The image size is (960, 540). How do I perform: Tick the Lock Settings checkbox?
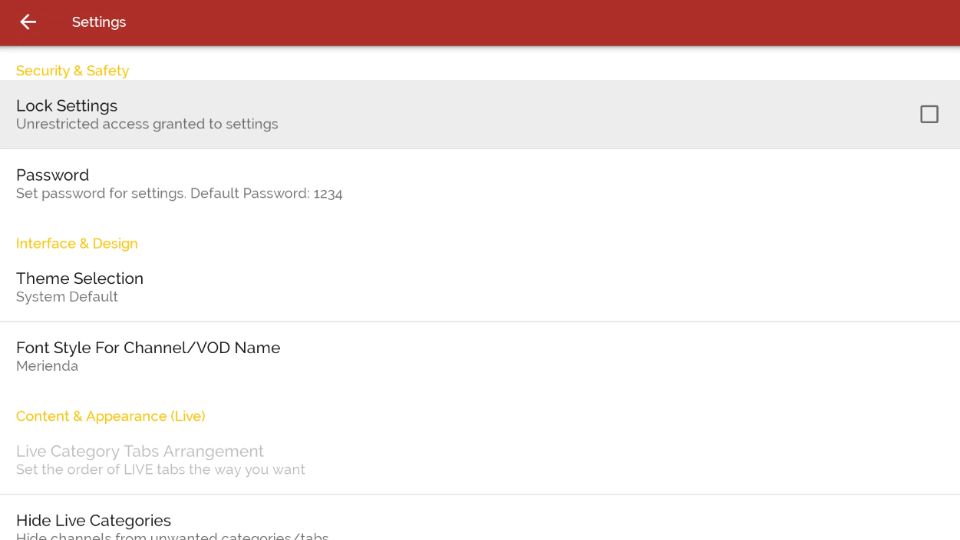(929, 114)
